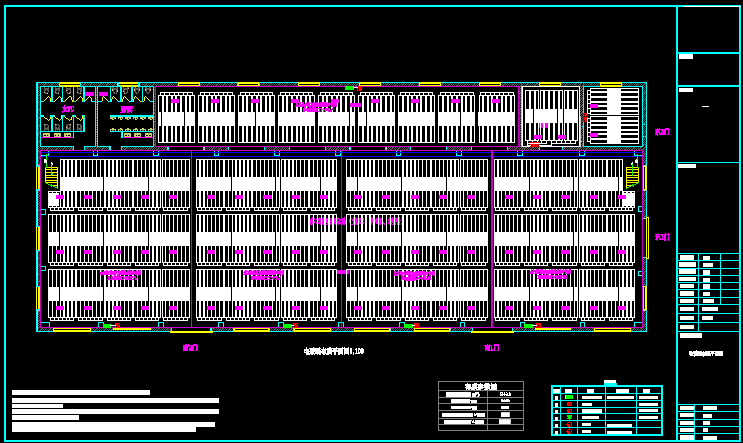Select the bottom-left green box on south wall
This screenshot has height=443, width=743.
pyautogui.click(x=107, y=325)
